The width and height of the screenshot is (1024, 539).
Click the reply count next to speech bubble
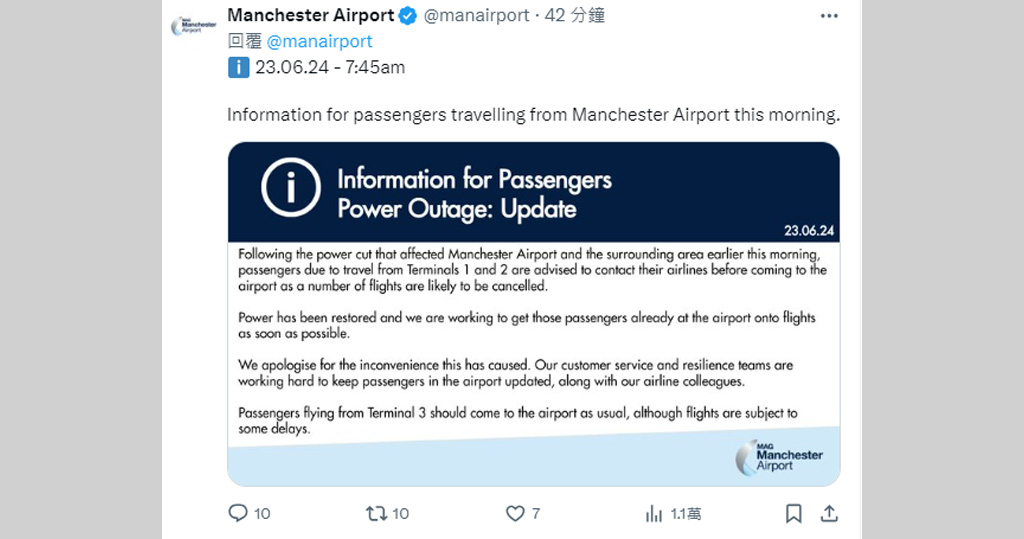point(262,513)
